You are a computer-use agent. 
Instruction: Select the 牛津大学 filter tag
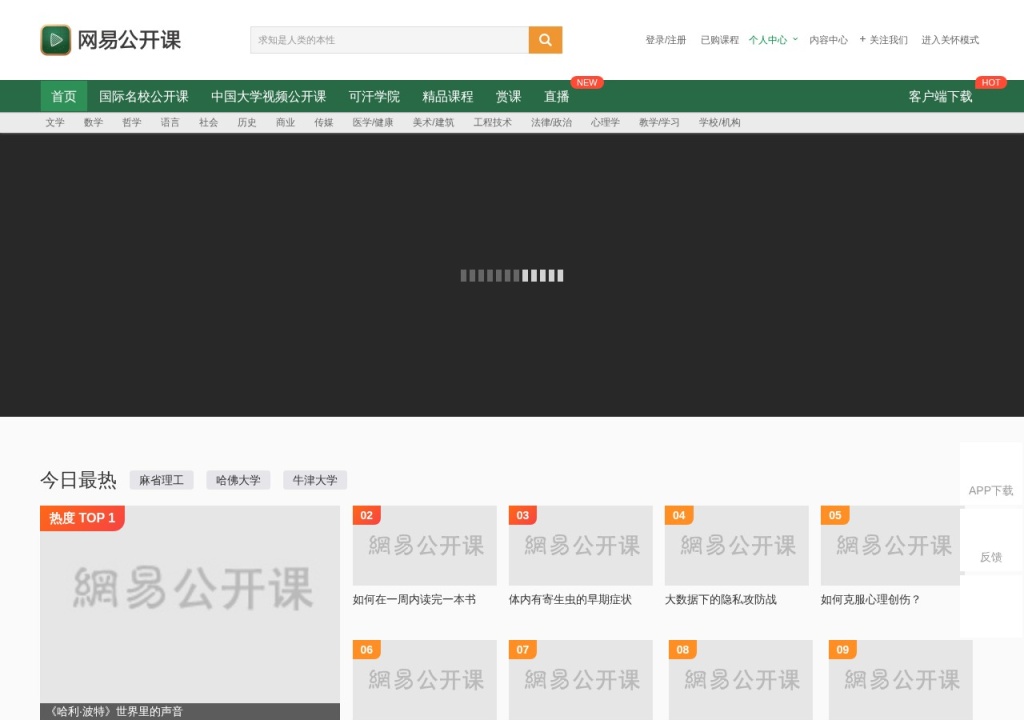click(315, 480)
